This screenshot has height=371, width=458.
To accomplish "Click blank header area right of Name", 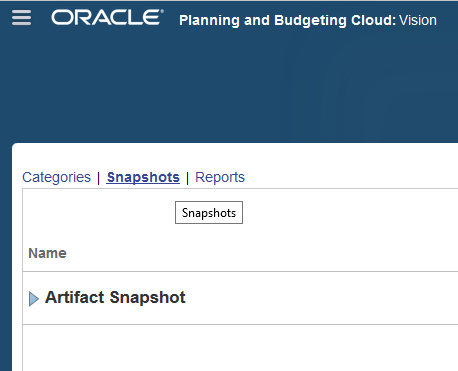I will pyautogui.click(x=262, y=253).
